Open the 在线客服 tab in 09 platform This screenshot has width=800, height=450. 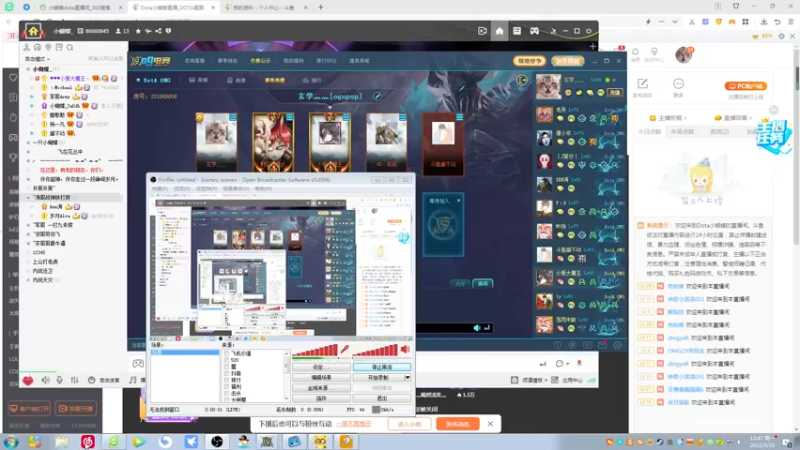click(194, 61)
